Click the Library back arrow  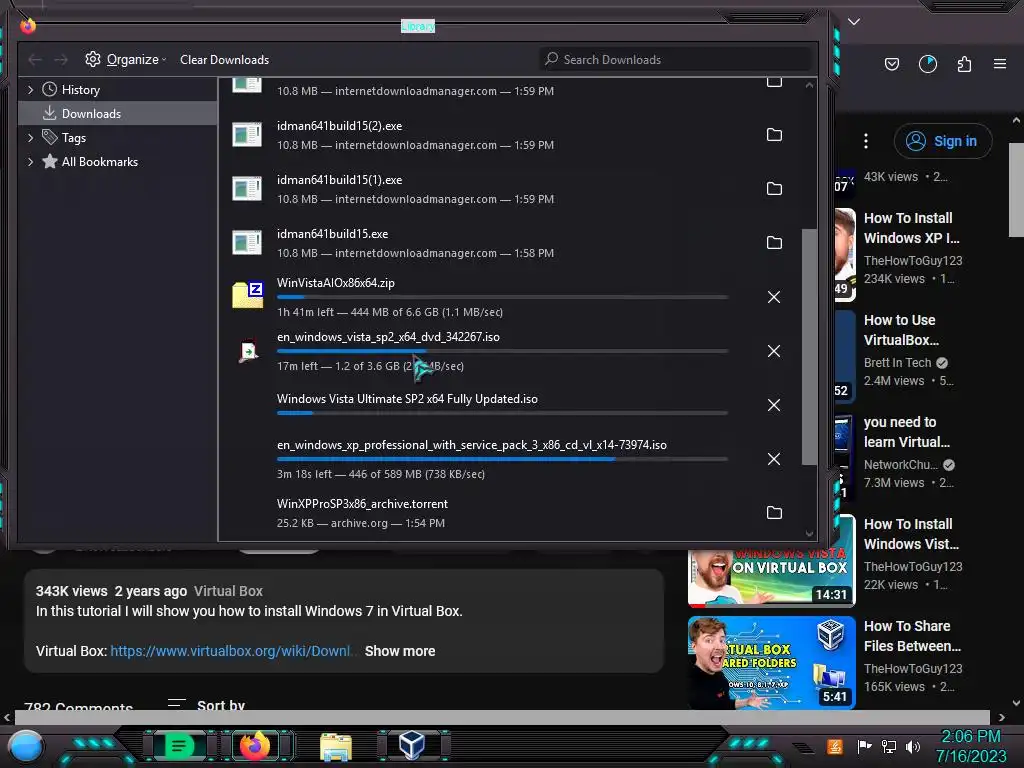point(35,59)
